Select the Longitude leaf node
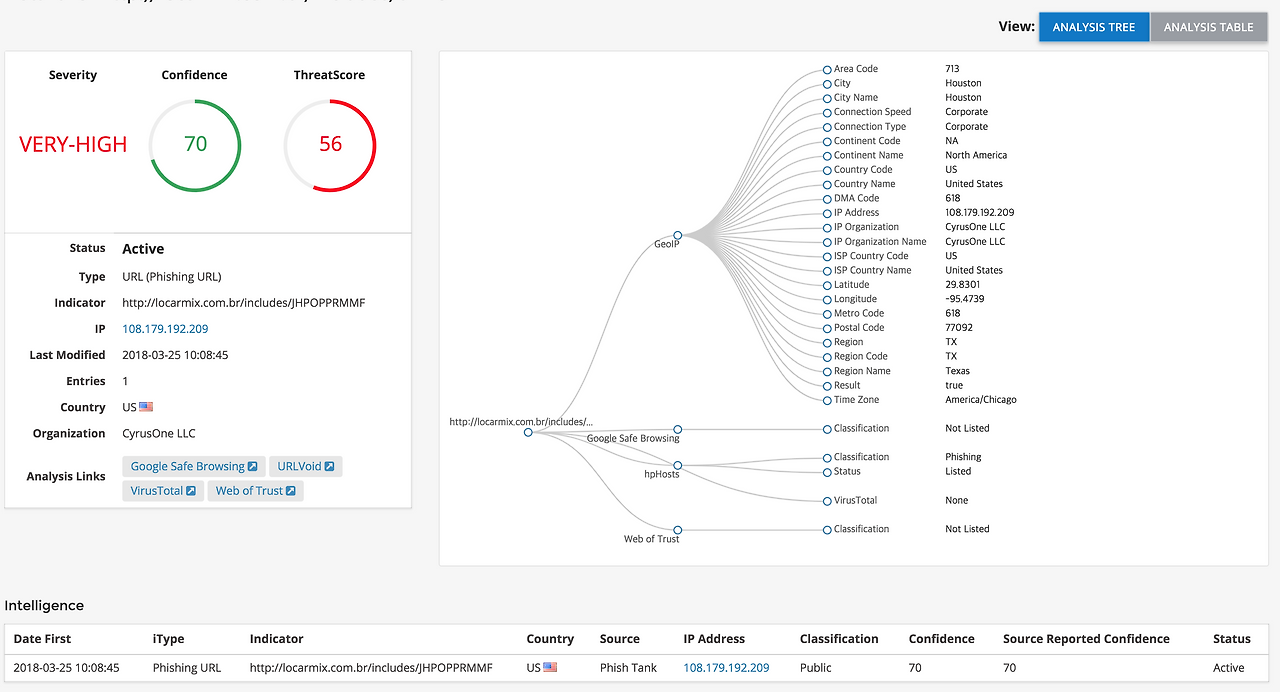The height and width of the screenshot is (692, 1280). click(827, 300)
